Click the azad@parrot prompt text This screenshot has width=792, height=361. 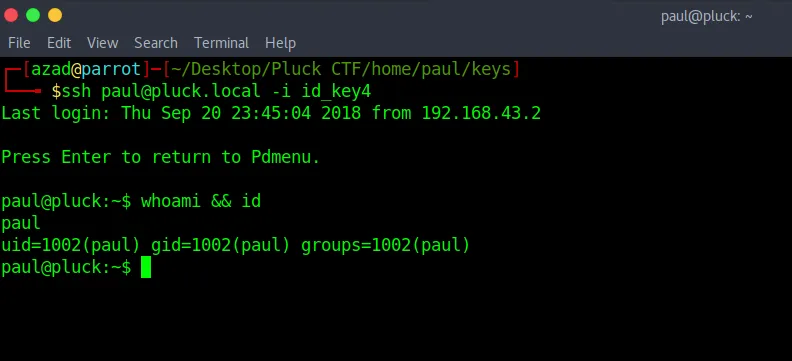(x=86, y=69)
